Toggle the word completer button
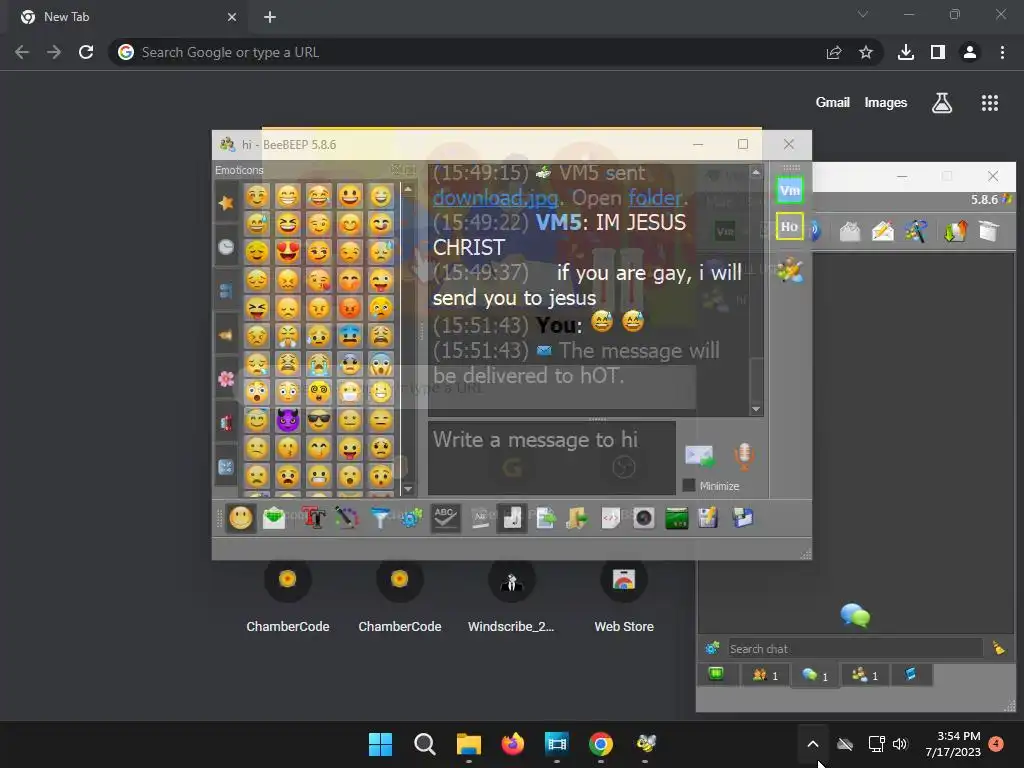 (x=480, y=519)
